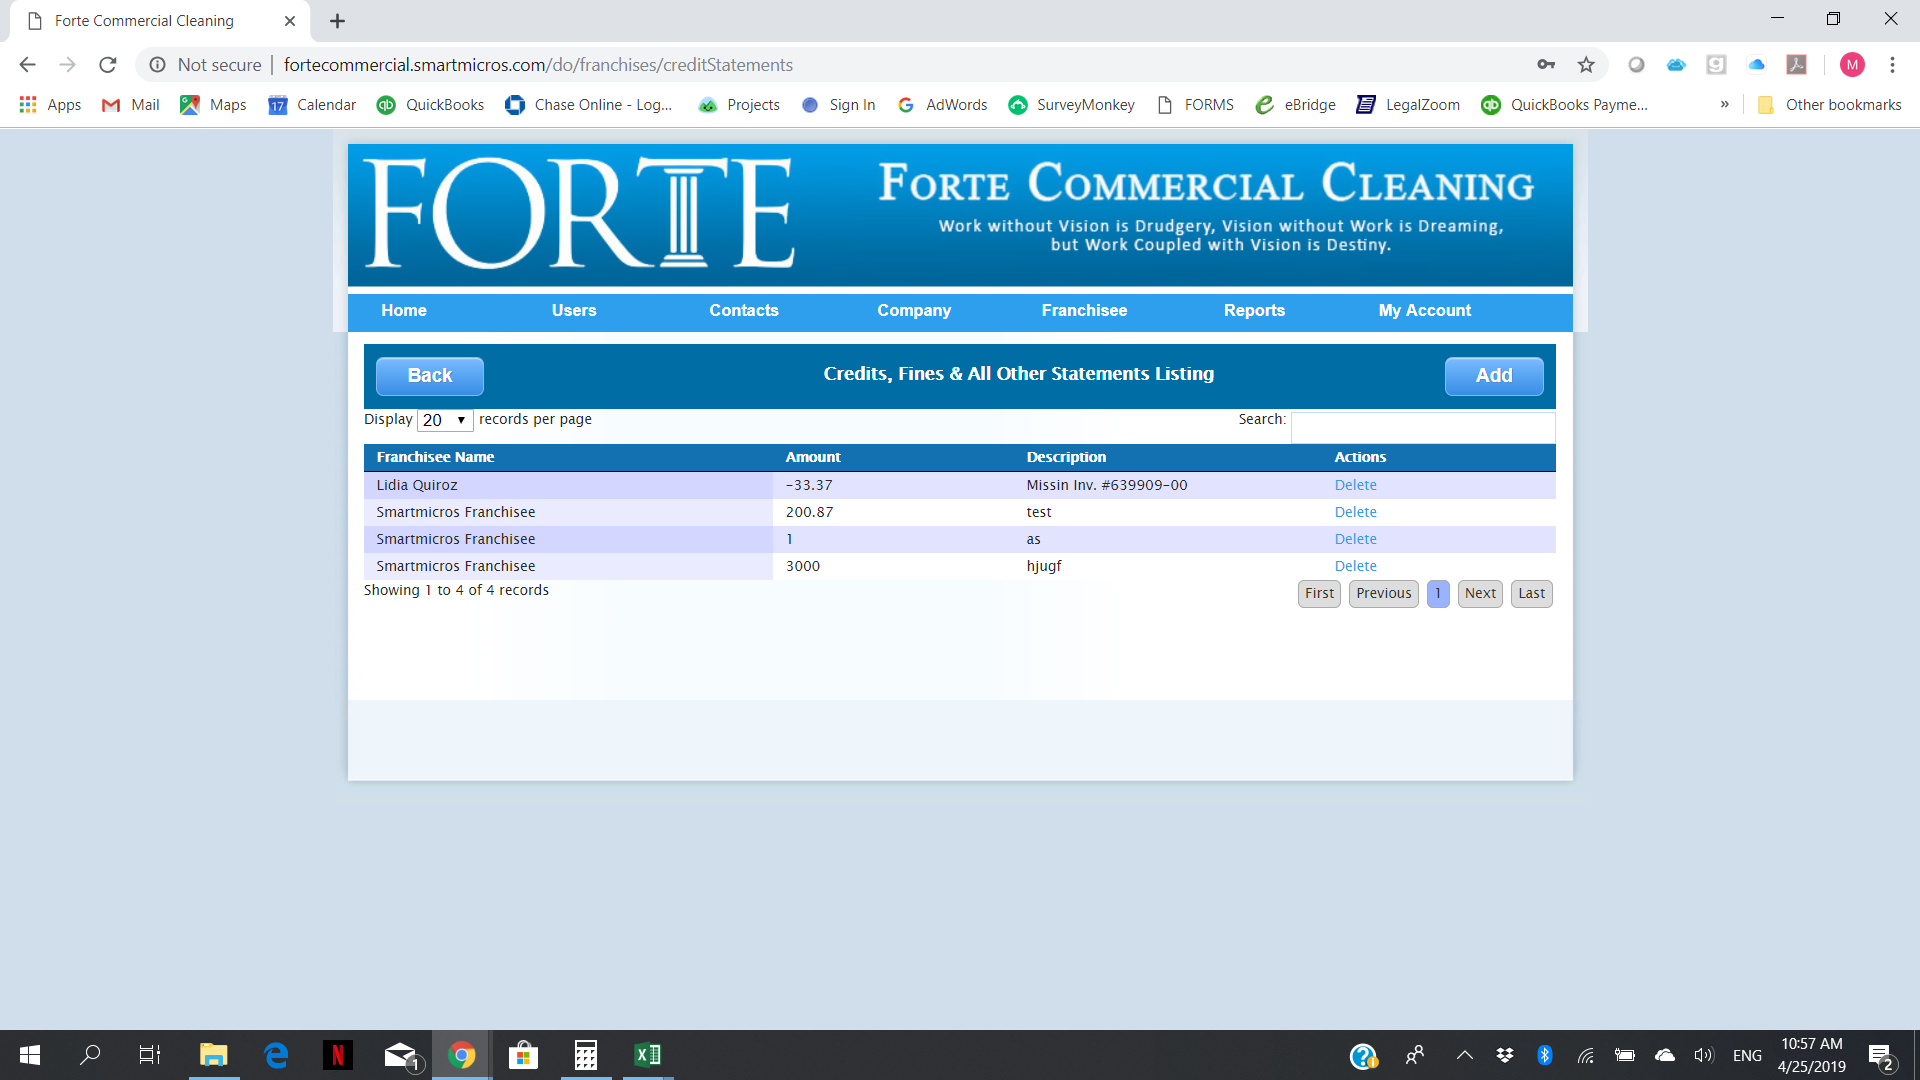The width and height of the screenshot is (1920, 1080).
Task: Open the SurveyMonkey bookmark
Action: click(x=1071, y=105)
